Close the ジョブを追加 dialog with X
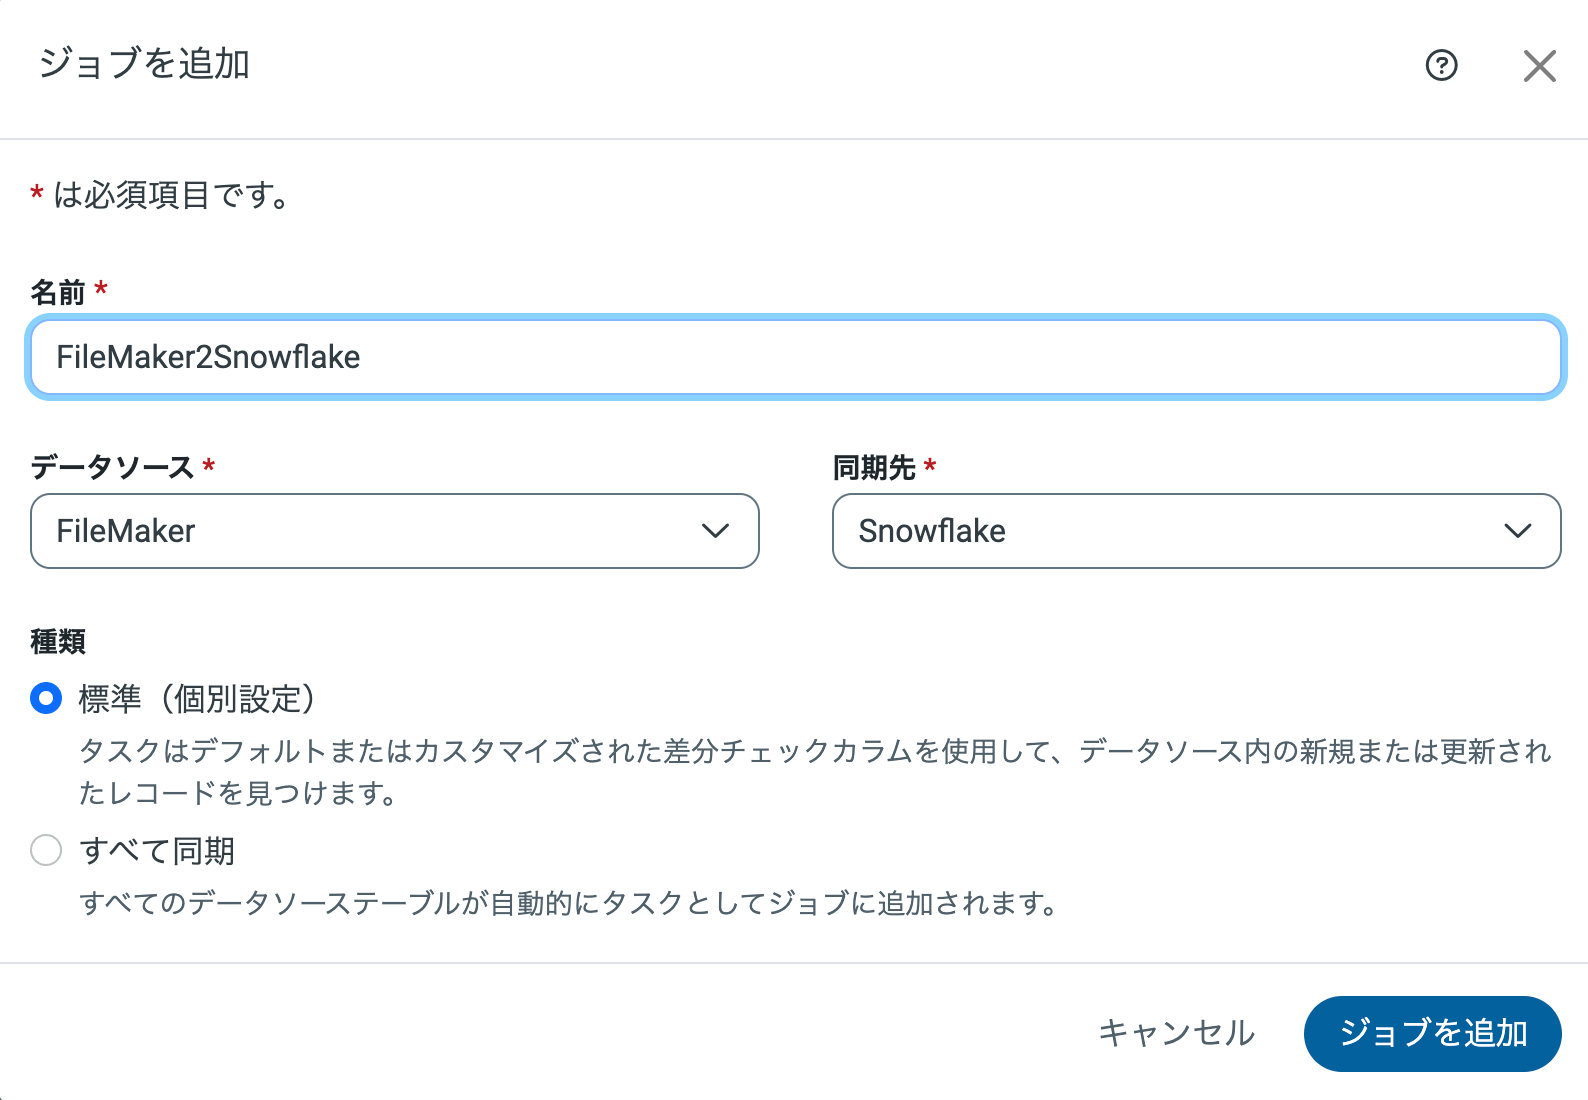Image resolution: width=1588 pixels, height=1100 pixels. (1539, 66)
